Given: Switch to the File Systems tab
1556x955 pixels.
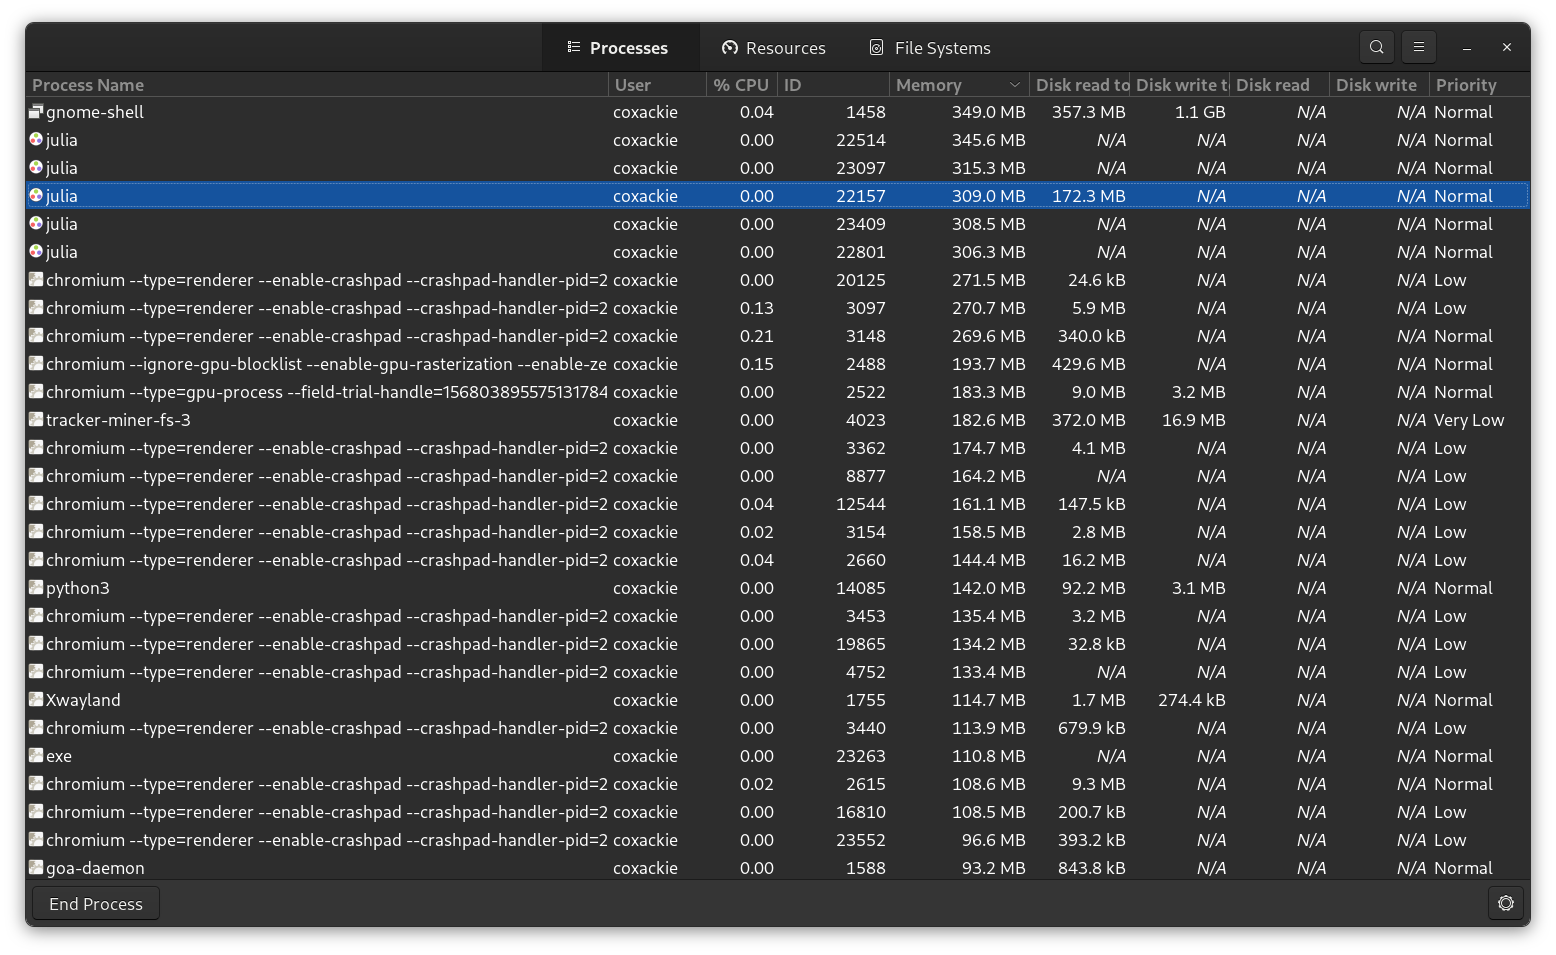Looking at the screenshot, I should coord(929,47).
